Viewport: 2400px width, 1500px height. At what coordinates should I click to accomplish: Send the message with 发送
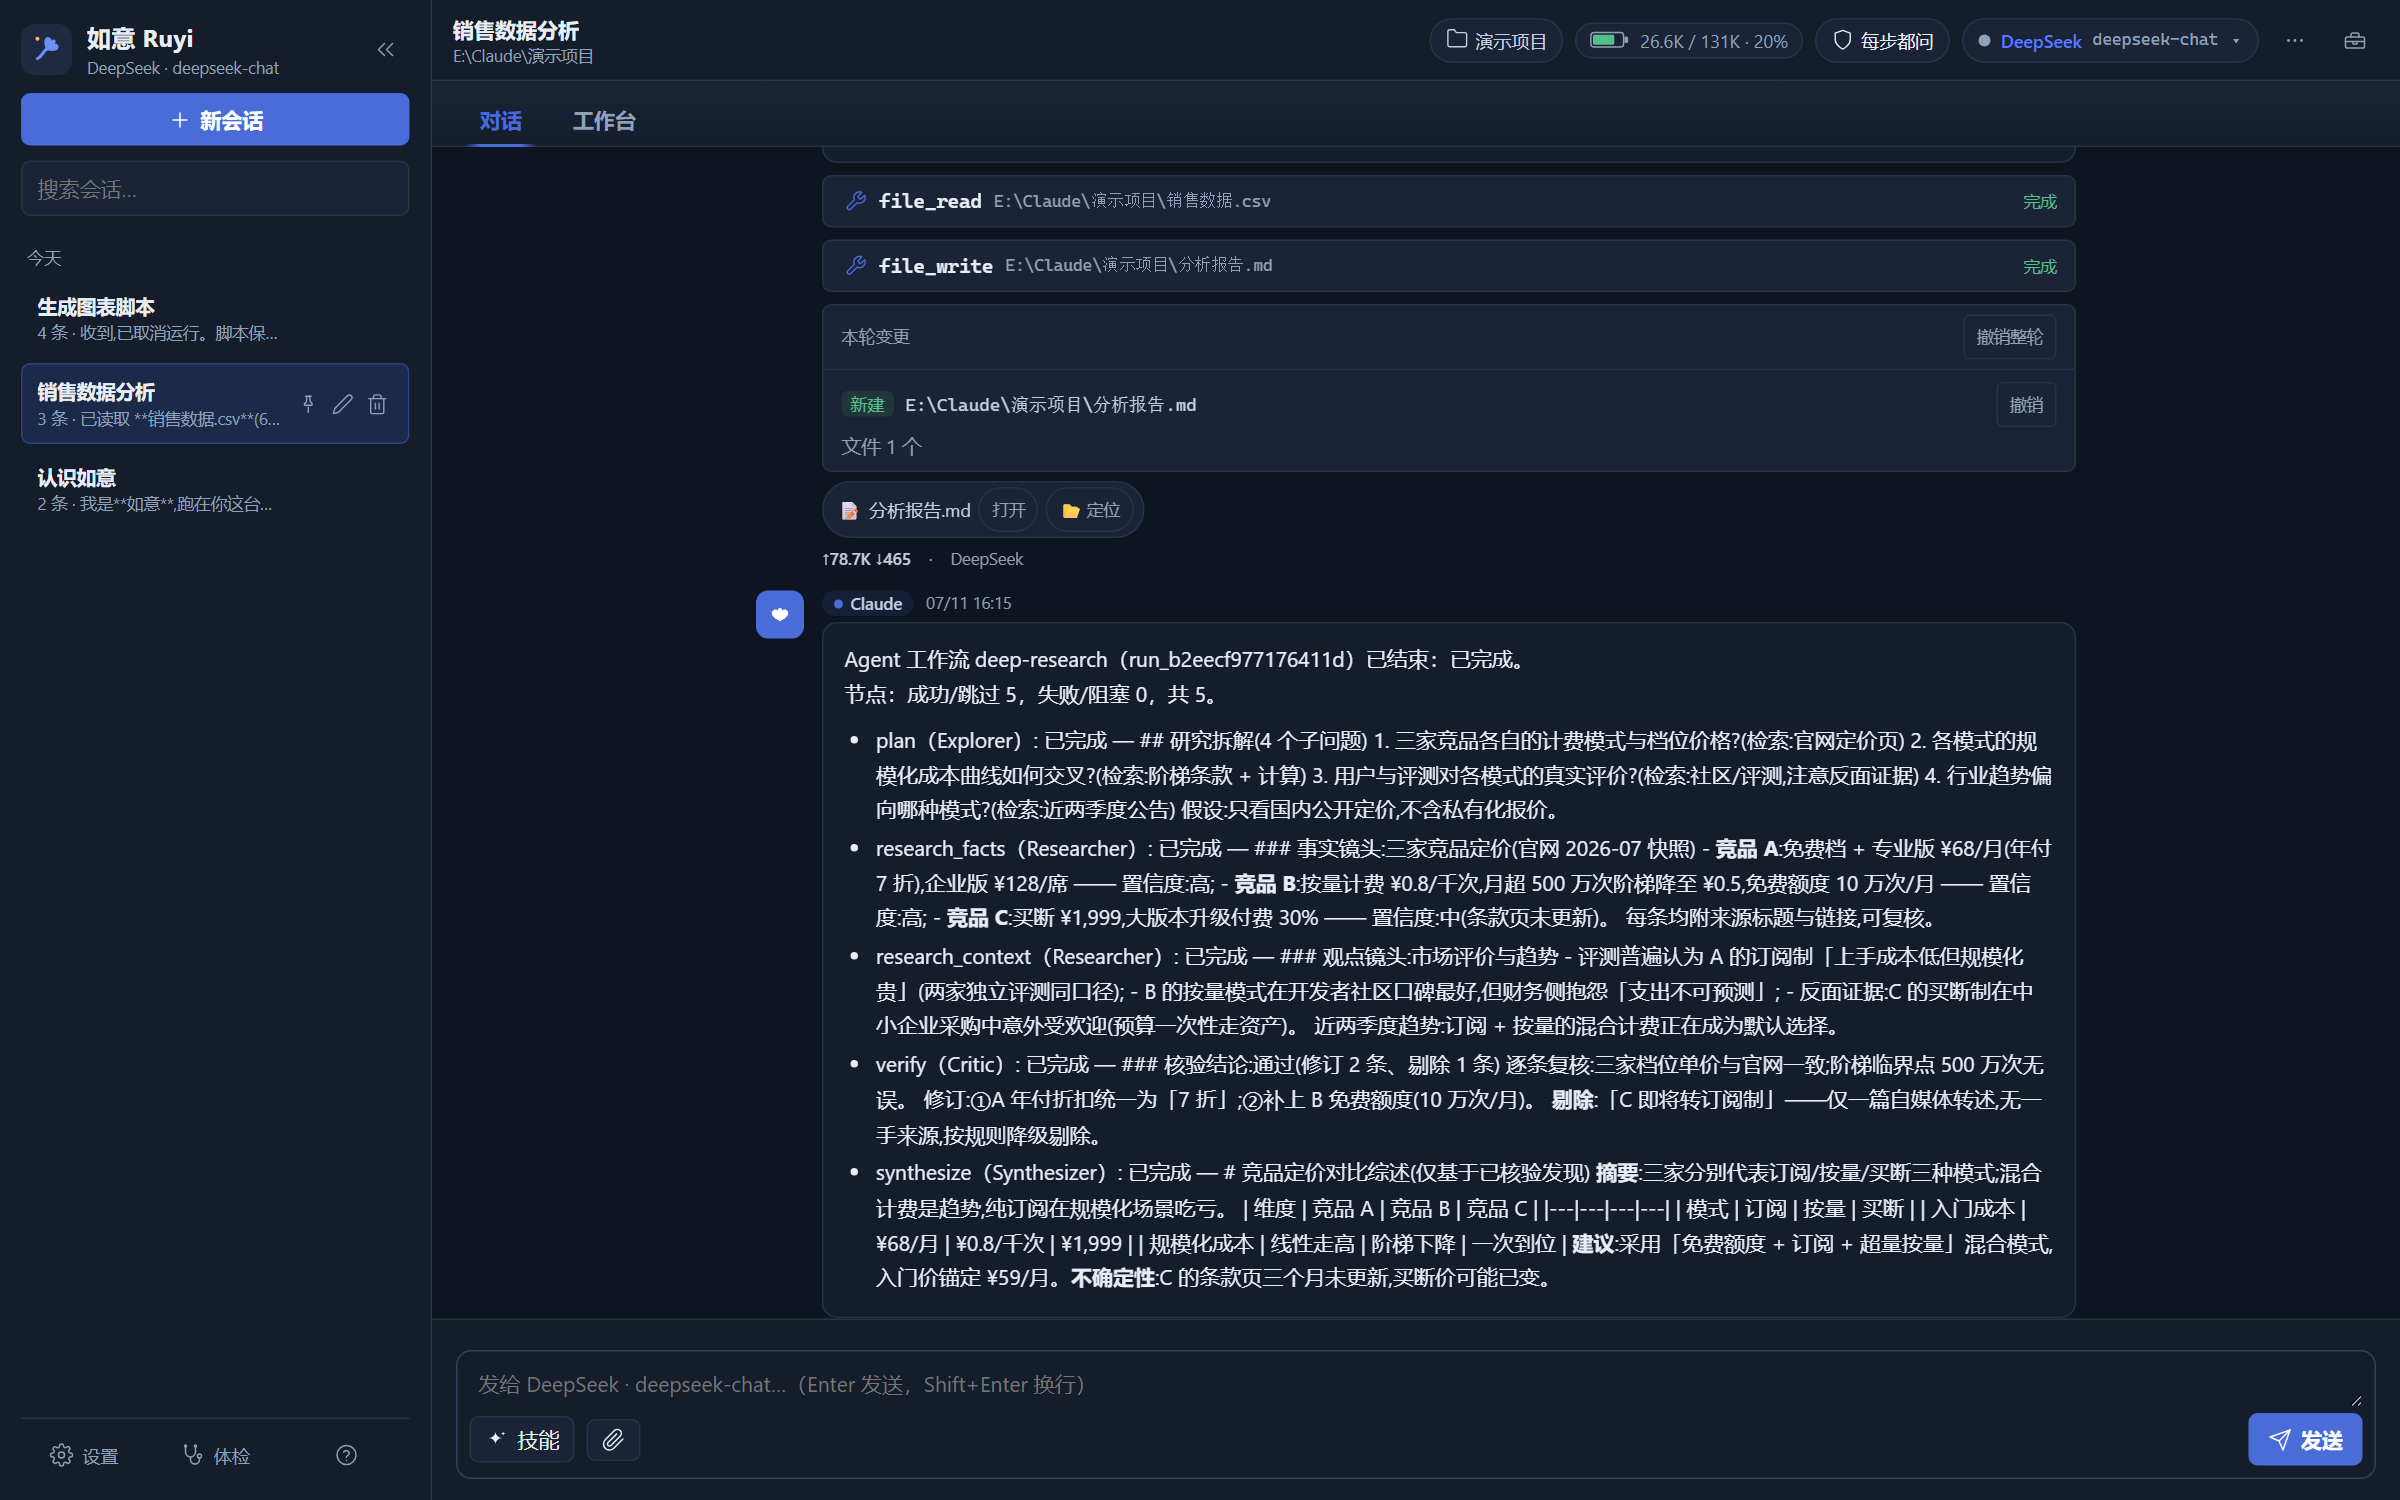[x=2305, y=1441]
